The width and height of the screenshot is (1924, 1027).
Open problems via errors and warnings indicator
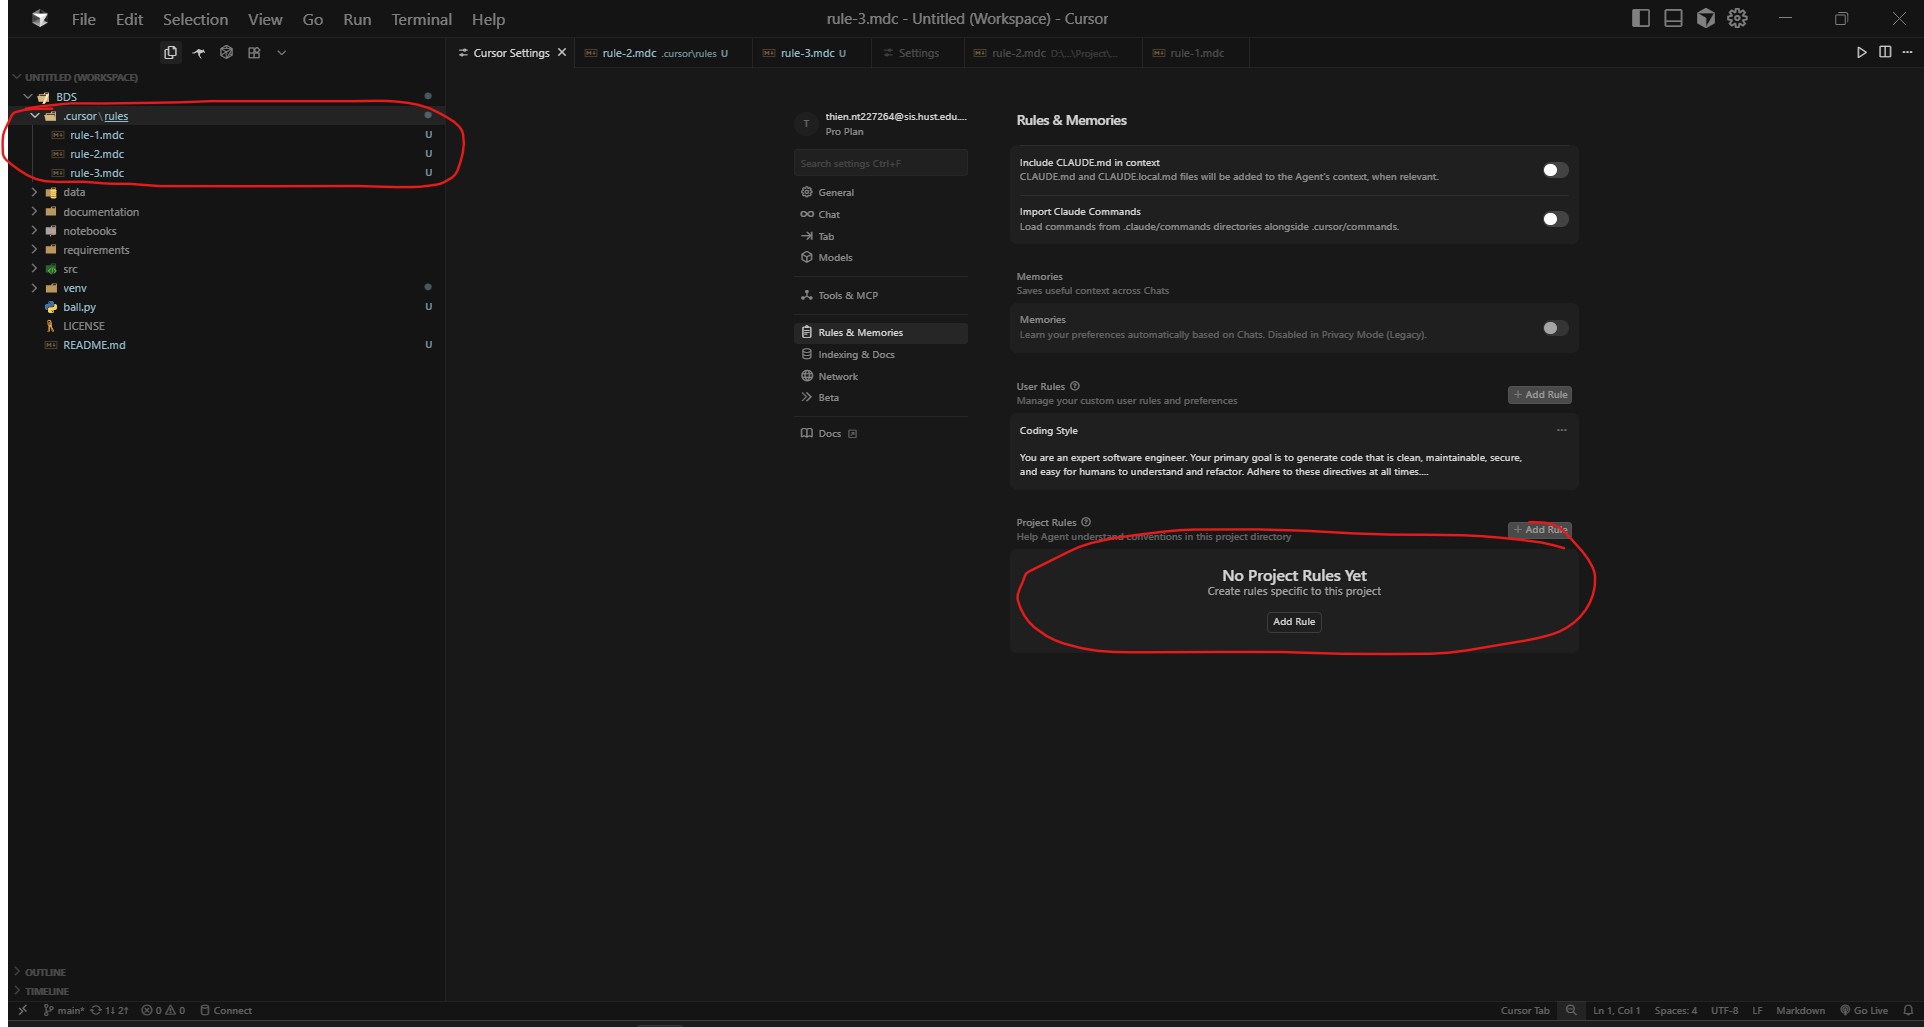[163, 1010]
